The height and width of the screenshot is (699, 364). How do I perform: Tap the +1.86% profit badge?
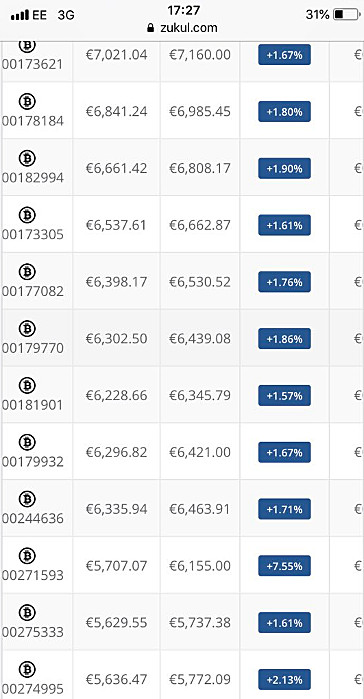[284, 339]
